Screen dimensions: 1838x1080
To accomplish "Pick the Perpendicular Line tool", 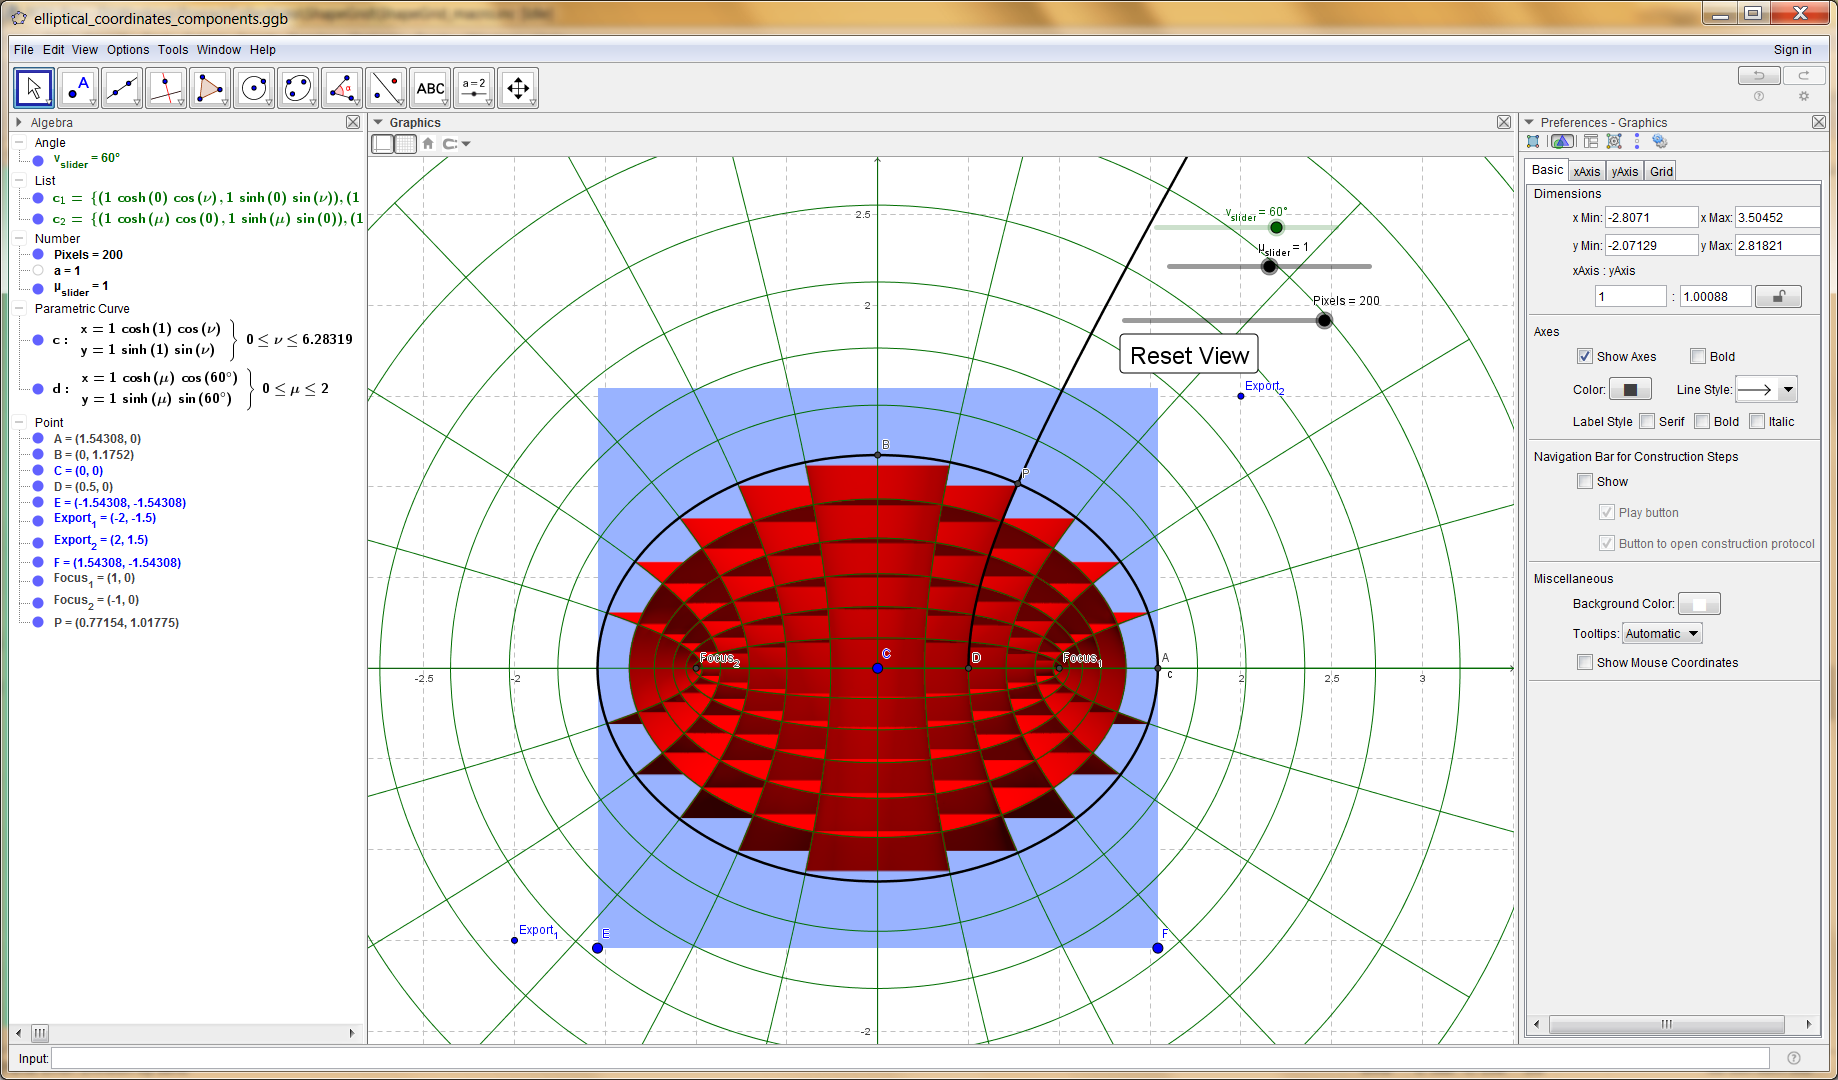I will tap(166, 88).
